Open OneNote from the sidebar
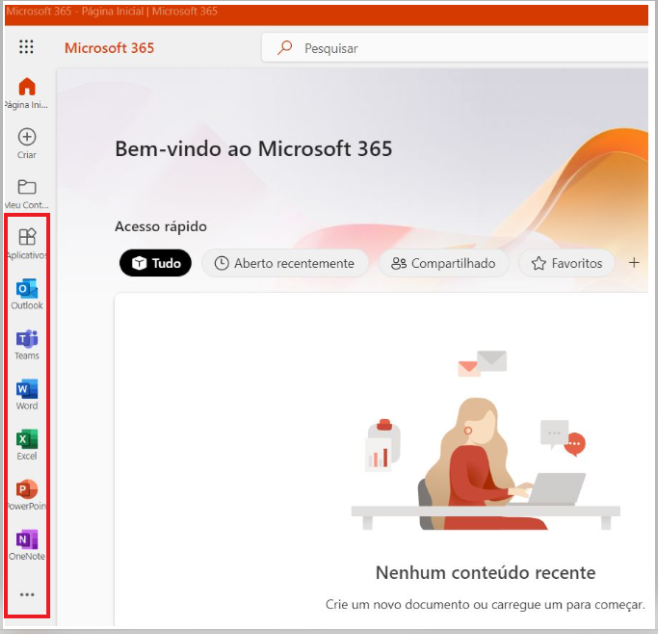Screen dimensions: 658x634 27,540
